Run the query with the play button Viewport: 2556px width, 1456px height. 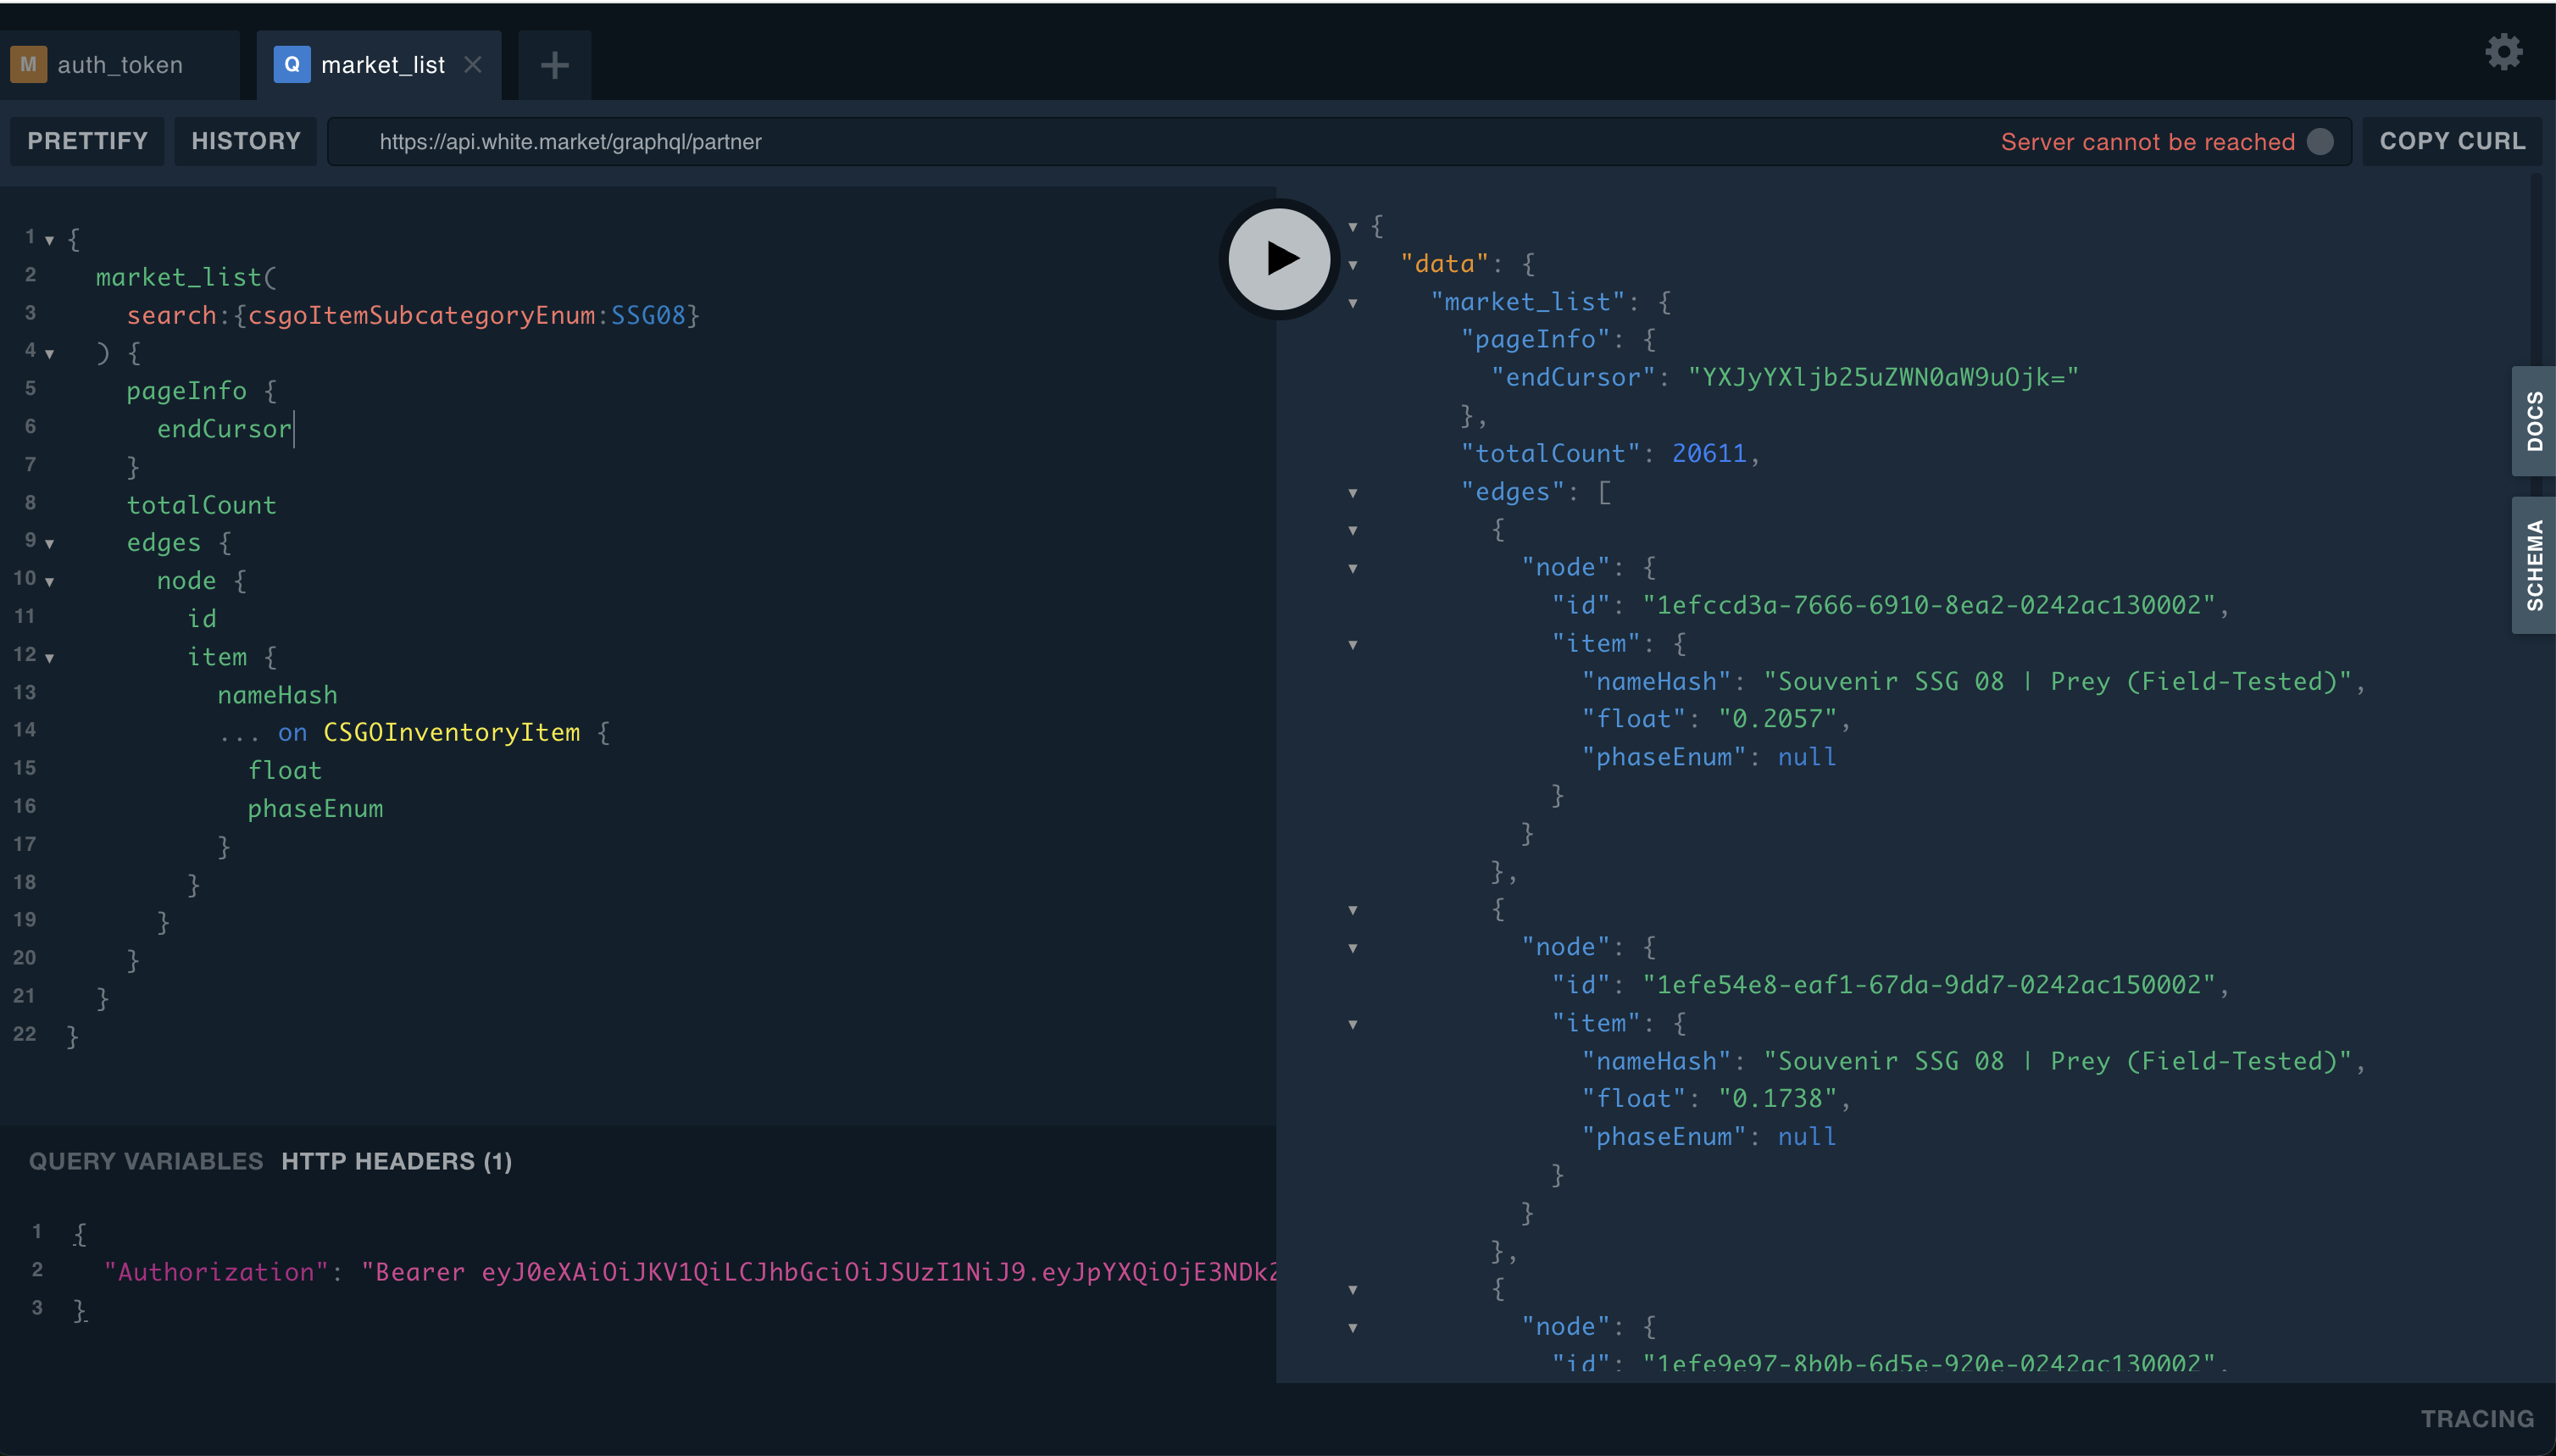(x=1279, y=259)
